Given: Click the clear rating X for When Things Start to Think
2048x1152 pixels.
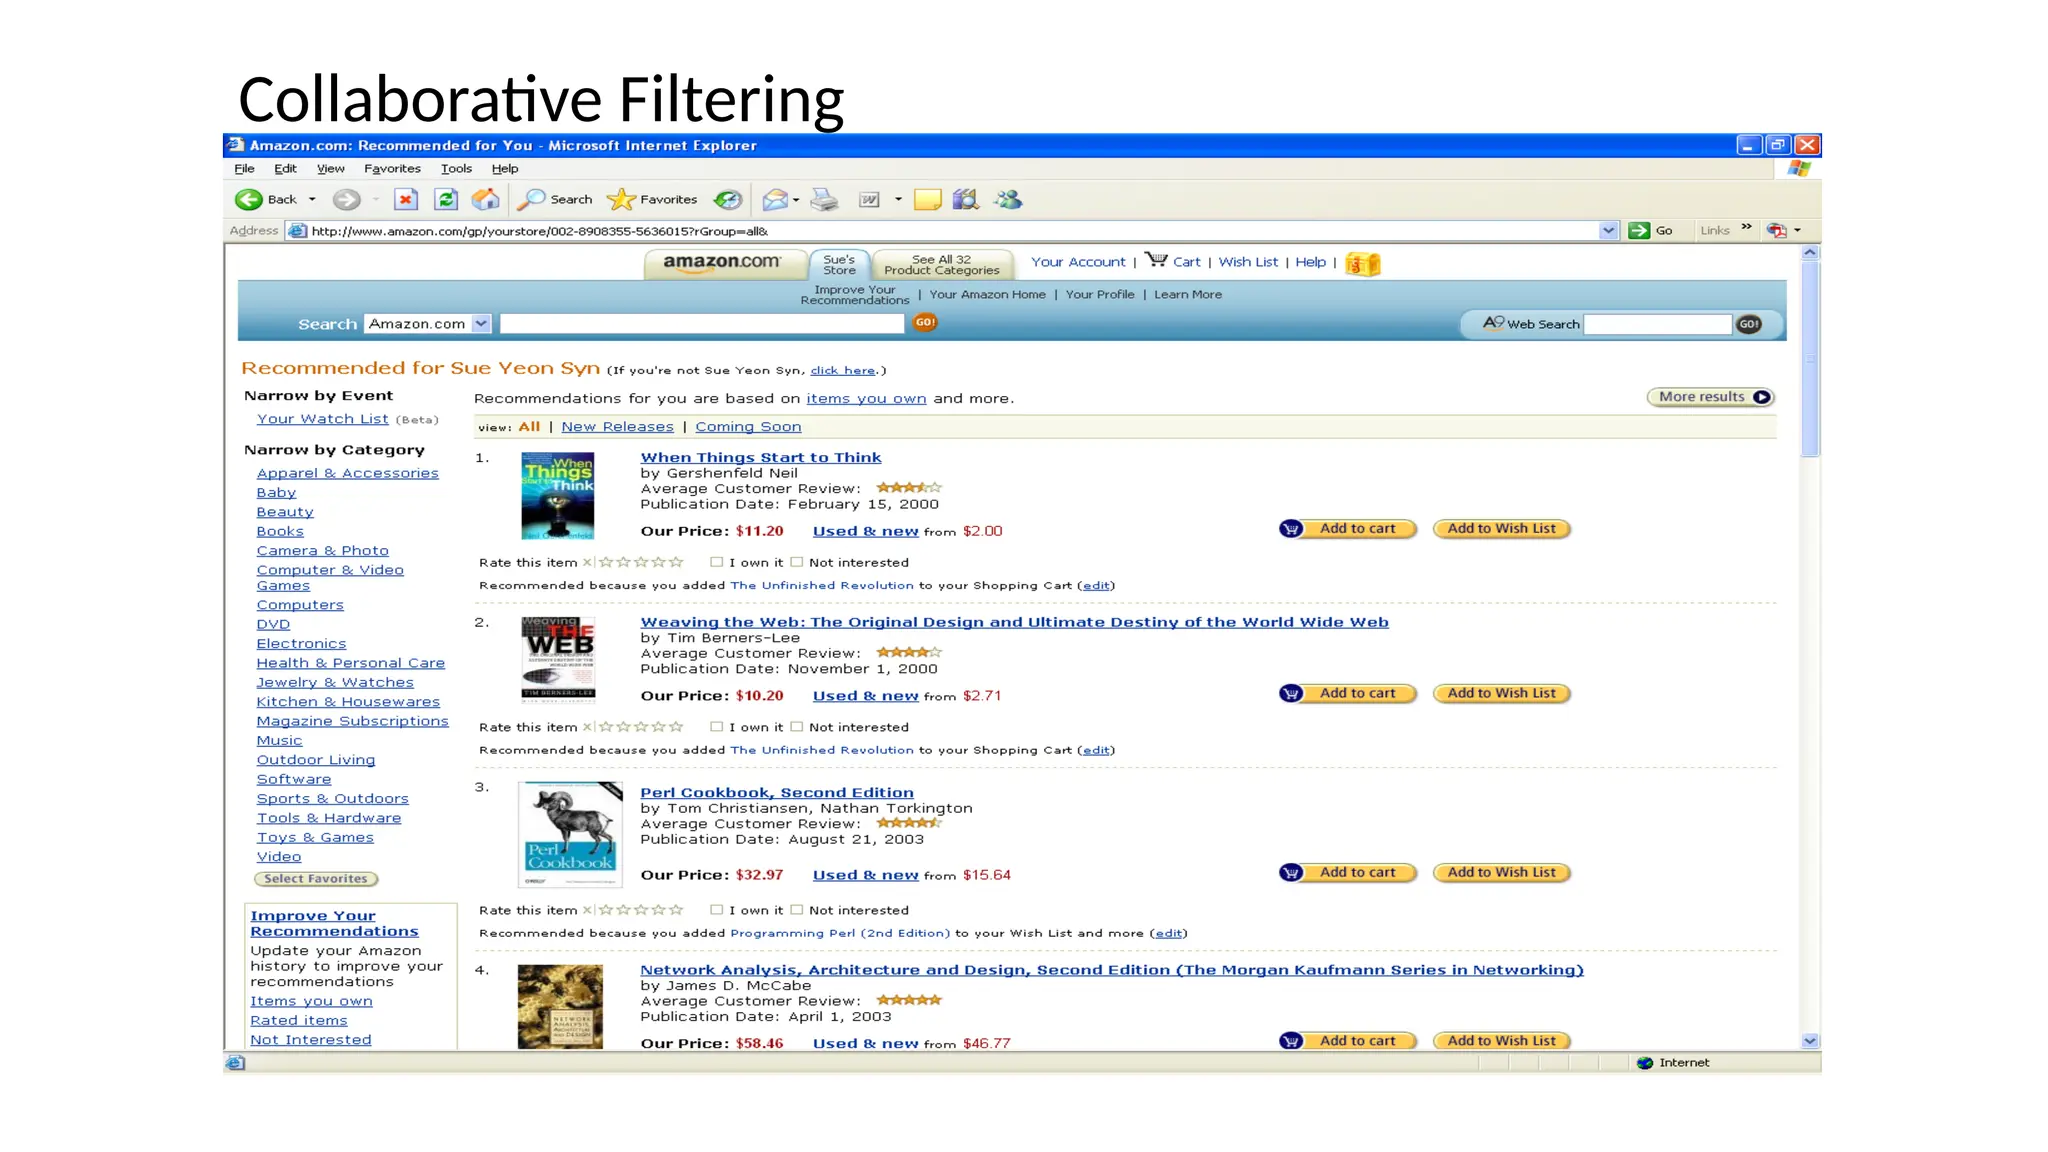Looking at the screenshot, I should pyautogui.click(x=588, y=562).
